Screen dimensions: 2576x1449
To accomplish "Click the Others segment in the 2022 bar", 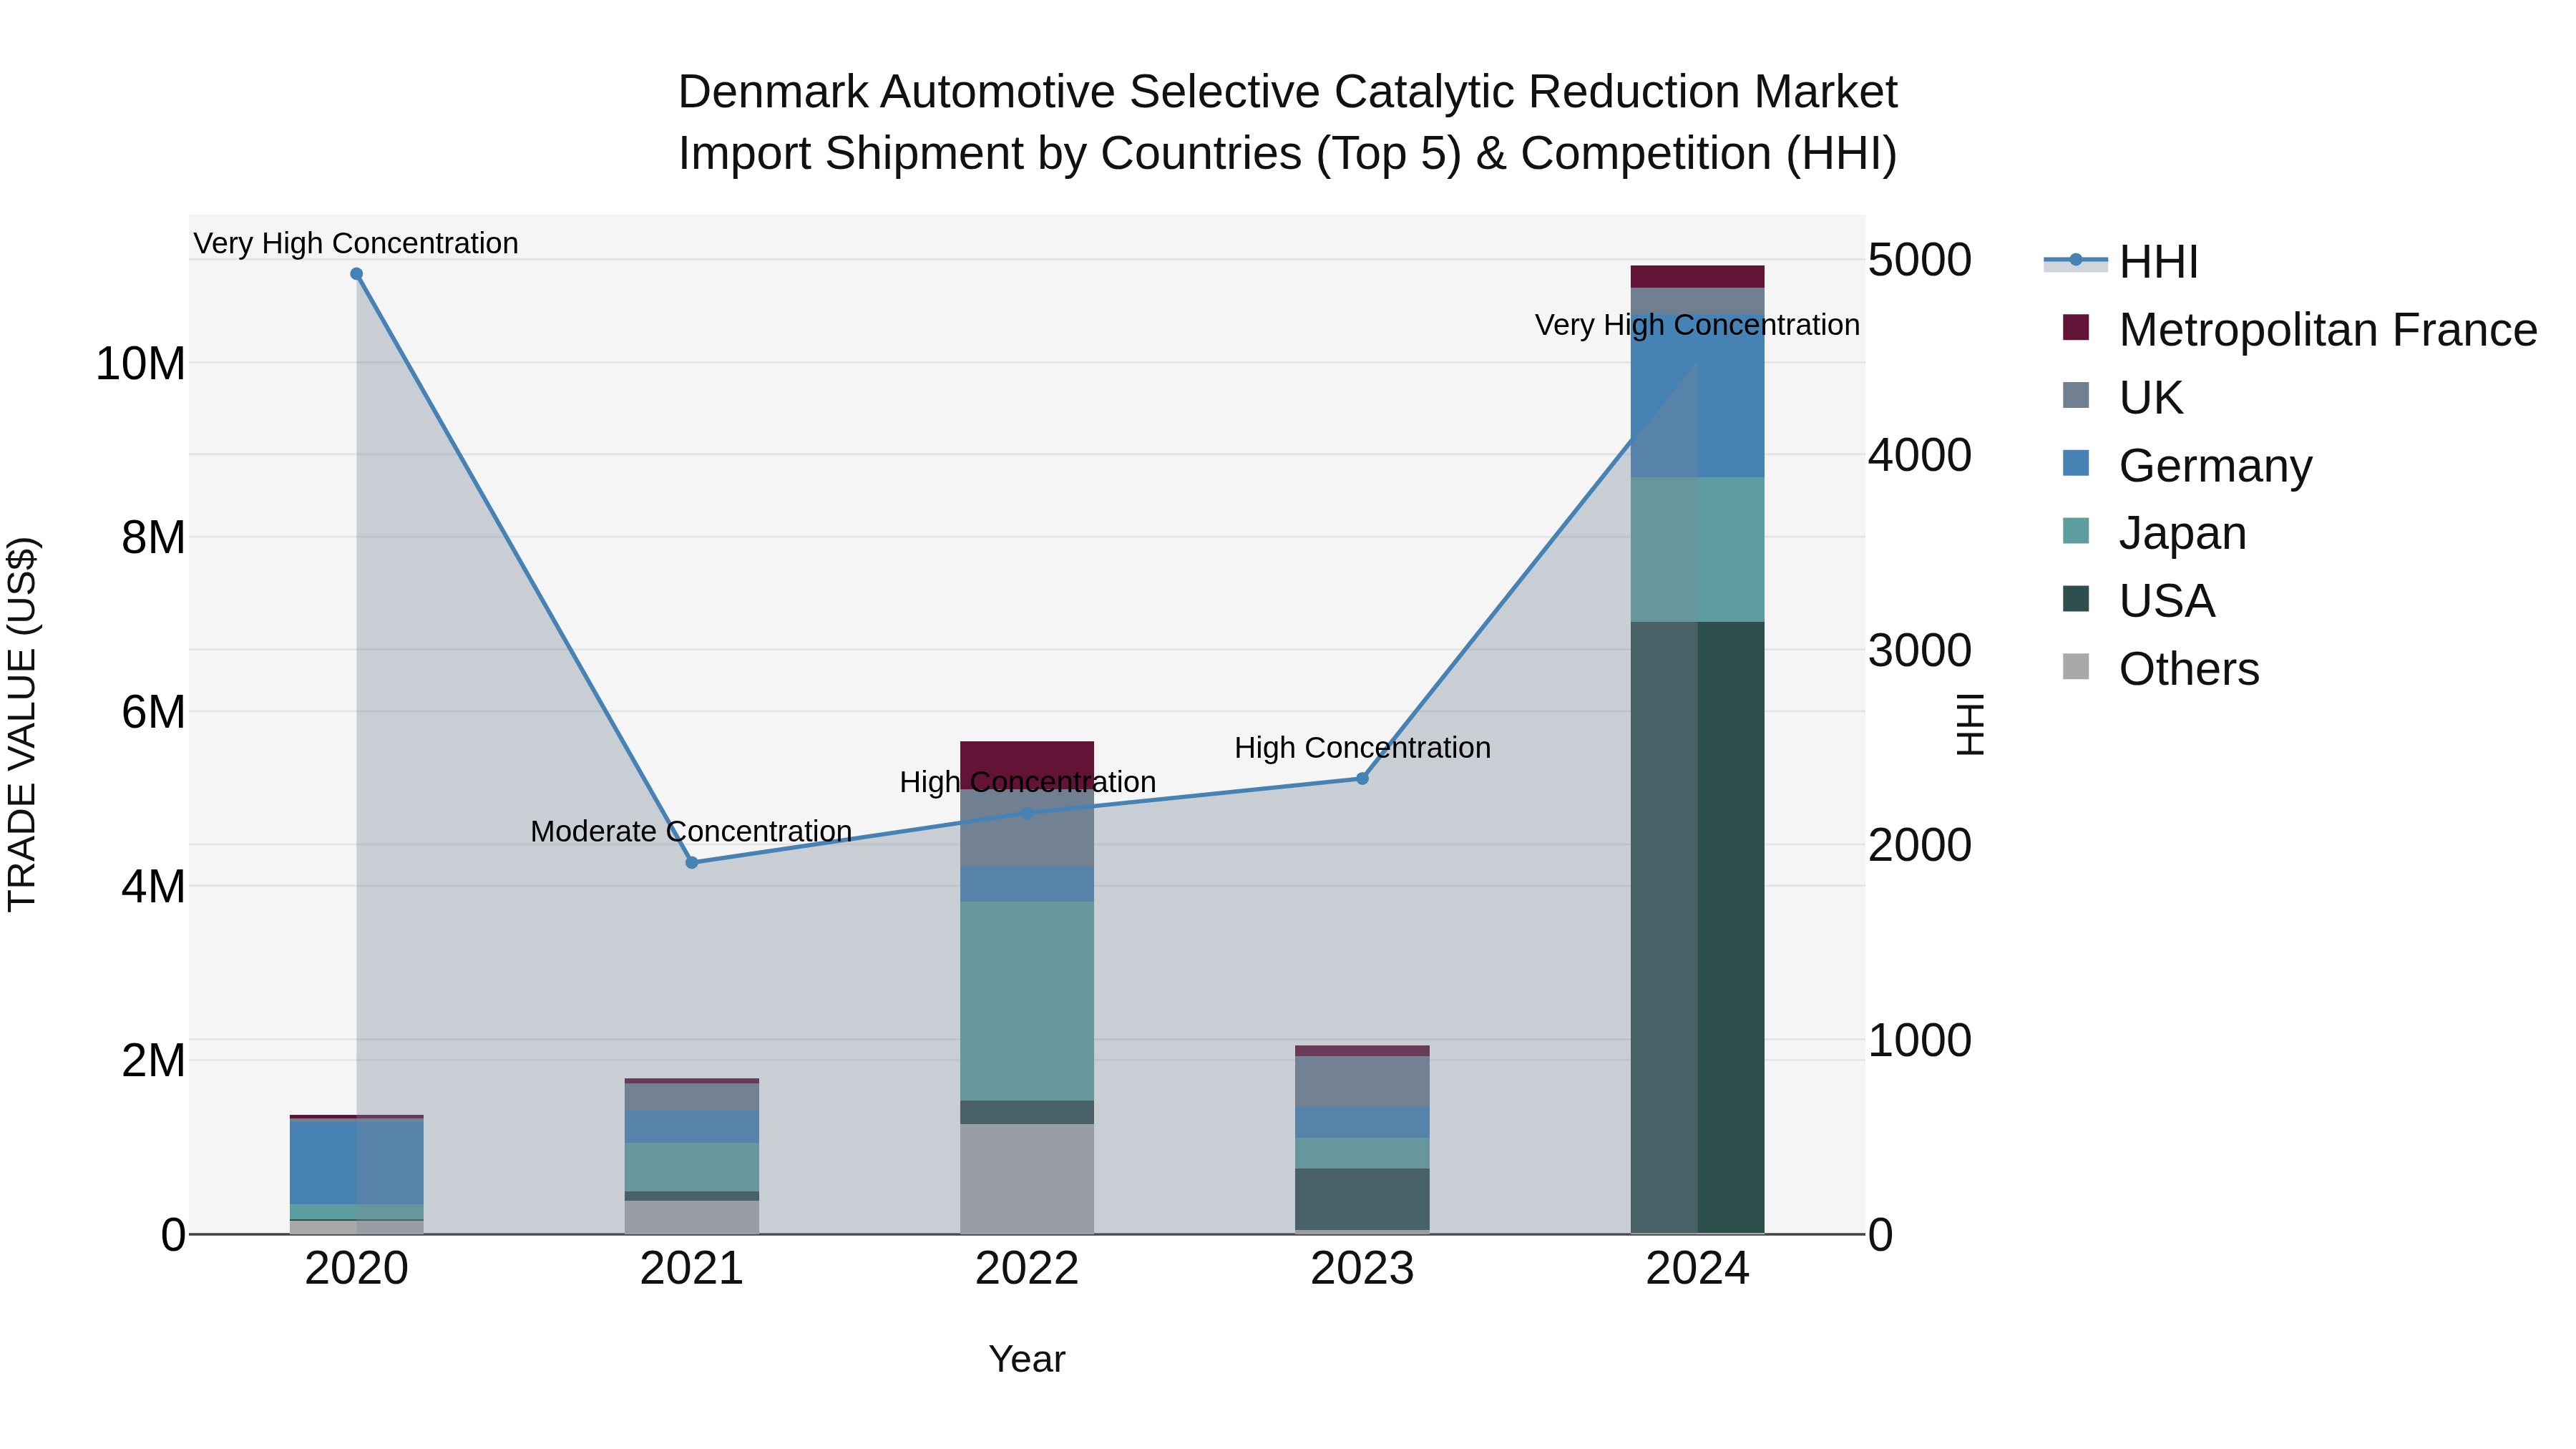I will (x=1027, y=1179).
